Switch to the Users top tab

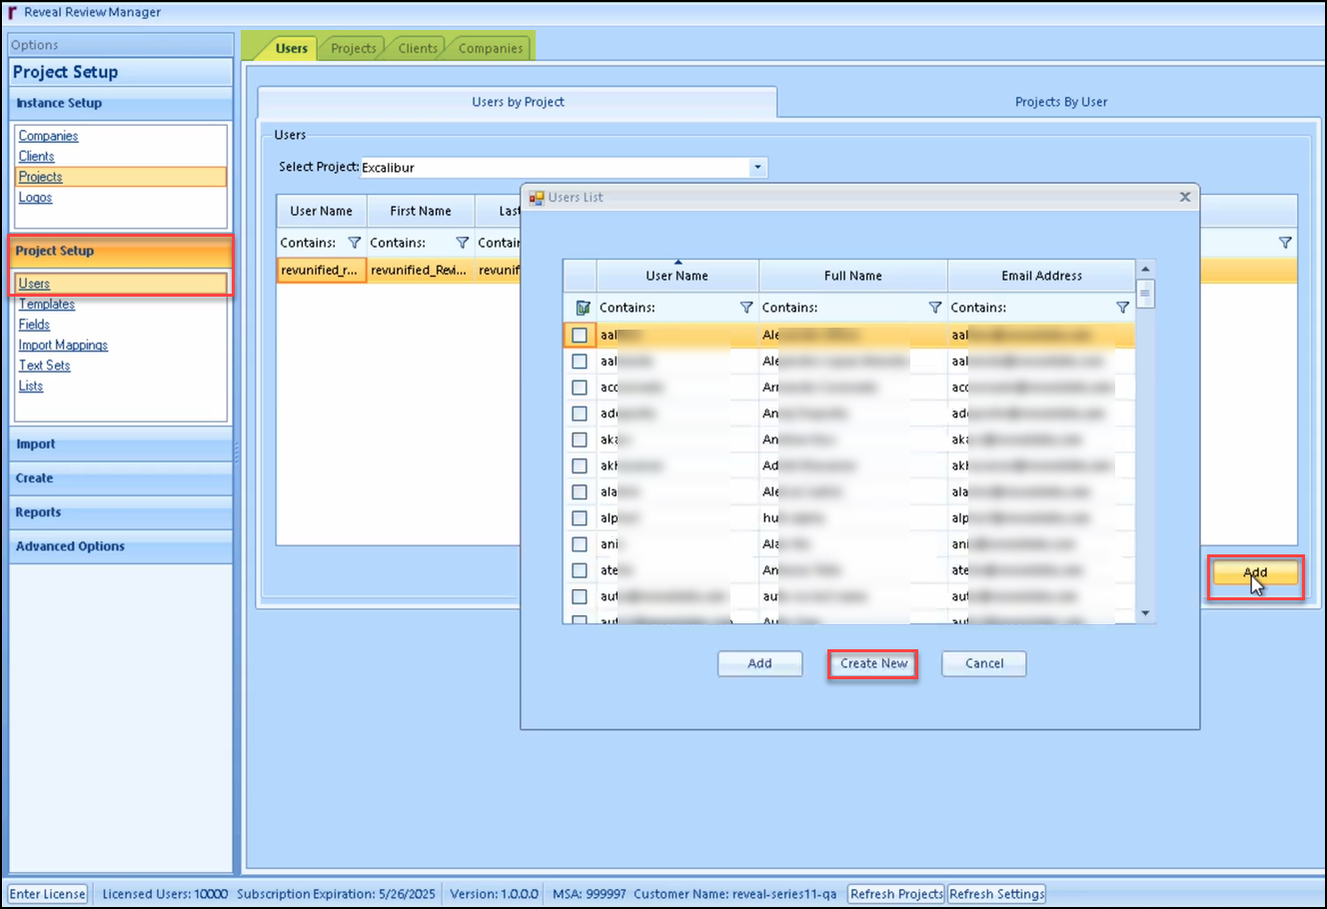[291, 48]
